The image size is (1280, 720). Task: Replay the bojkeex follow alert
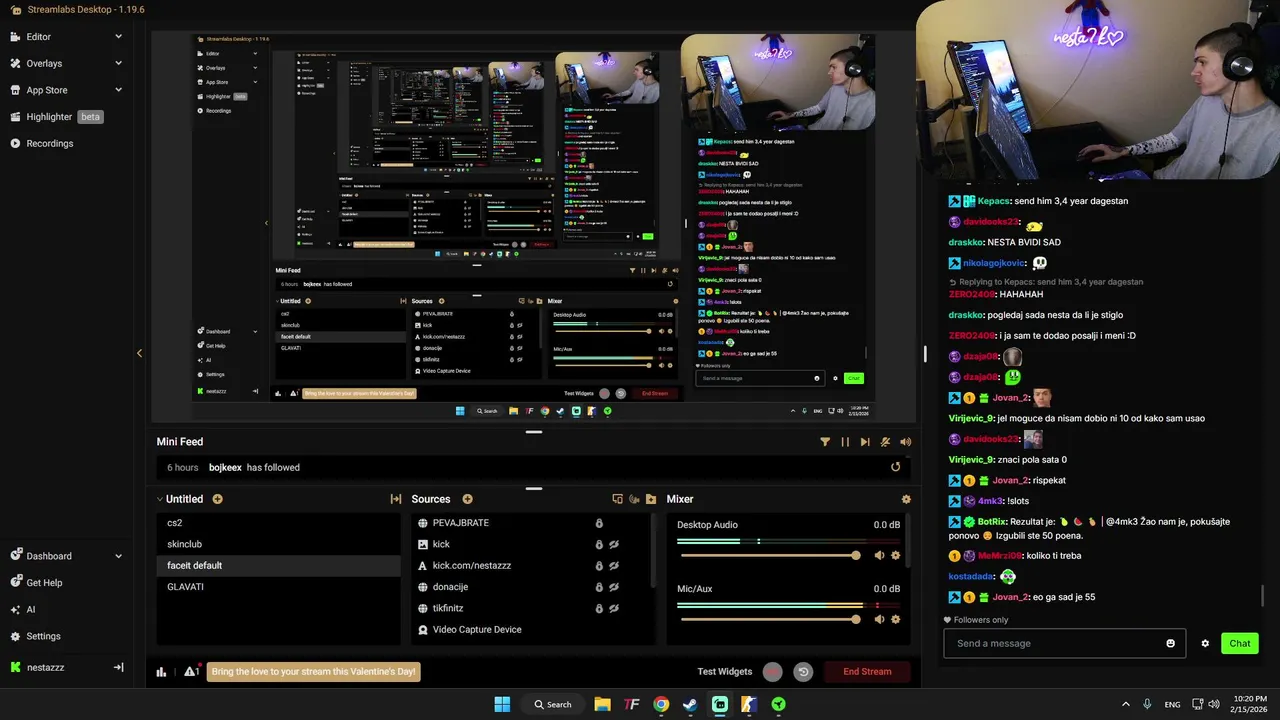(x=895, y=467)
